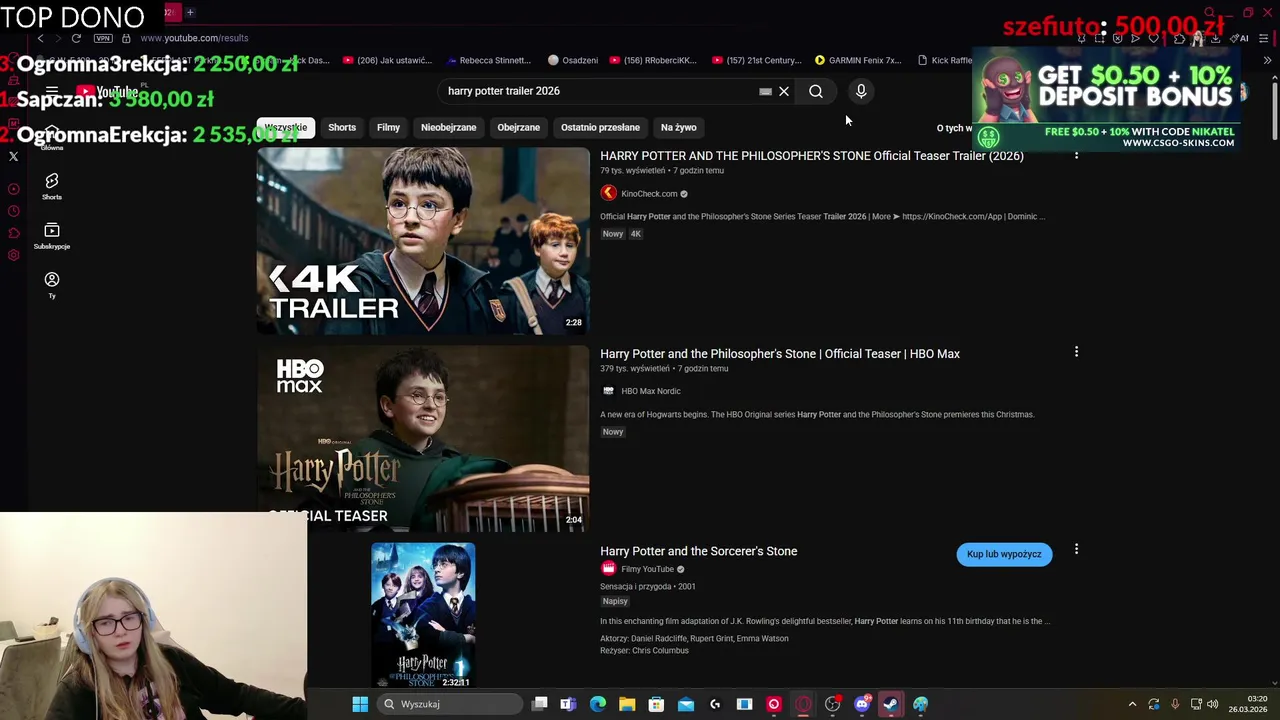Screen dimensions: 1280x720
Task: Click the address bar youtube.com/results
Action: click(x=194, y=38)
